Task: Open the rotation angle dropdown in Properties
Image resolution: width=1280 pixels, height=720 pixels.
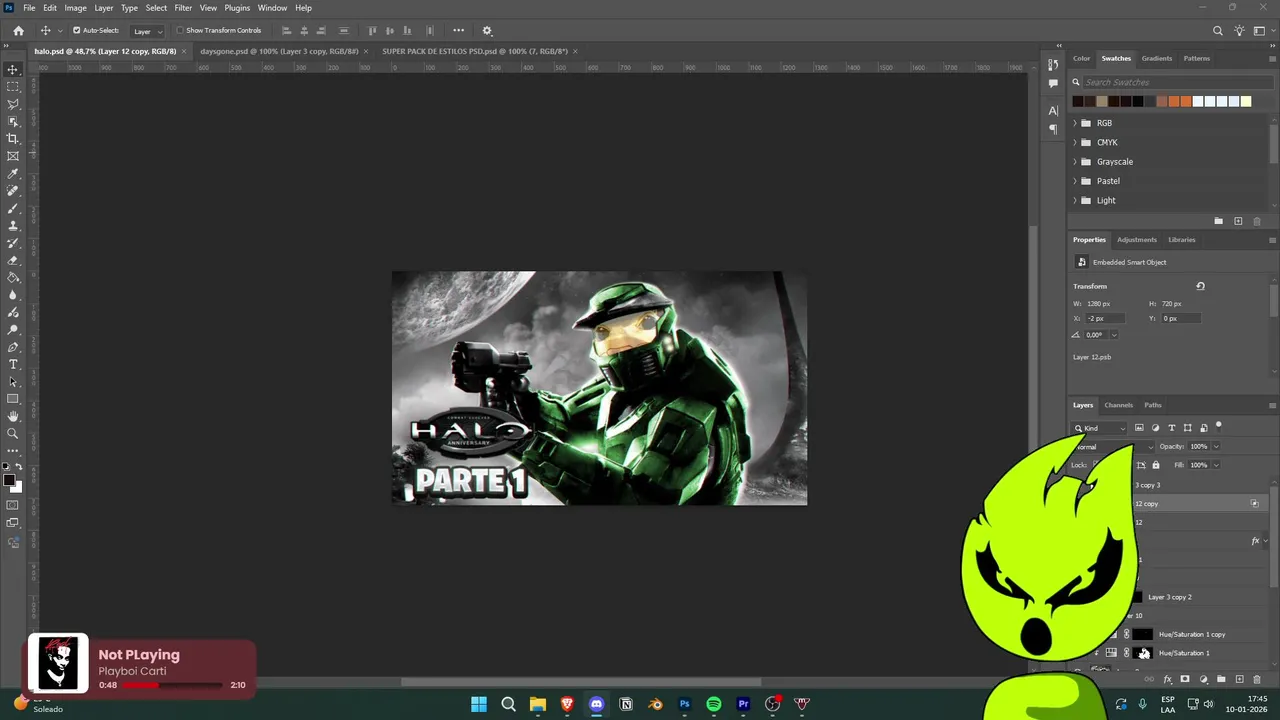Action: point(1114,335)
